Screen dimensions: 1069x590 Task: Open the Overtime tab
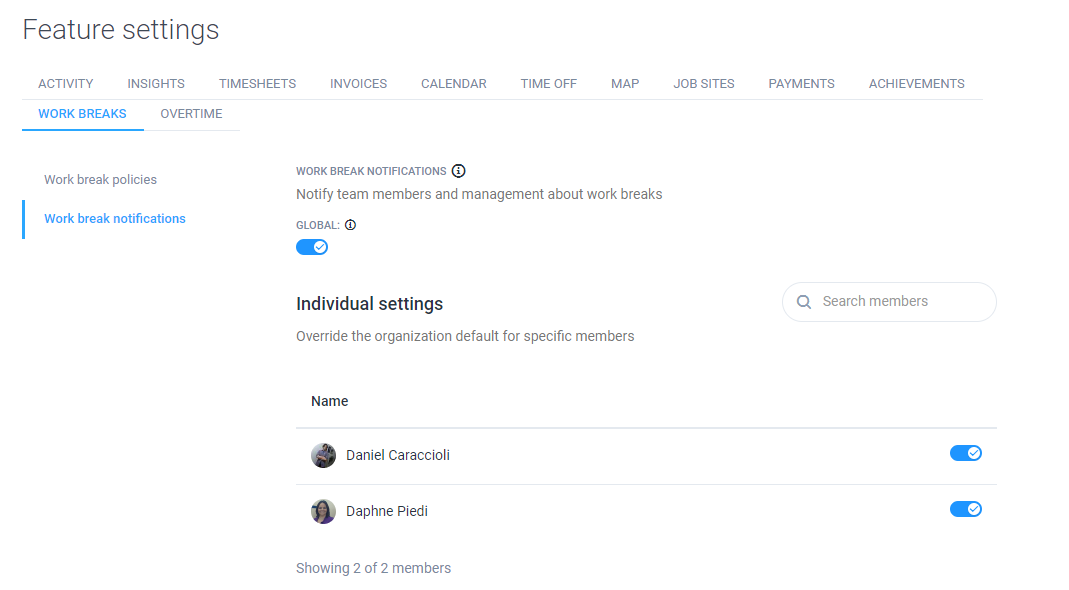191,114
